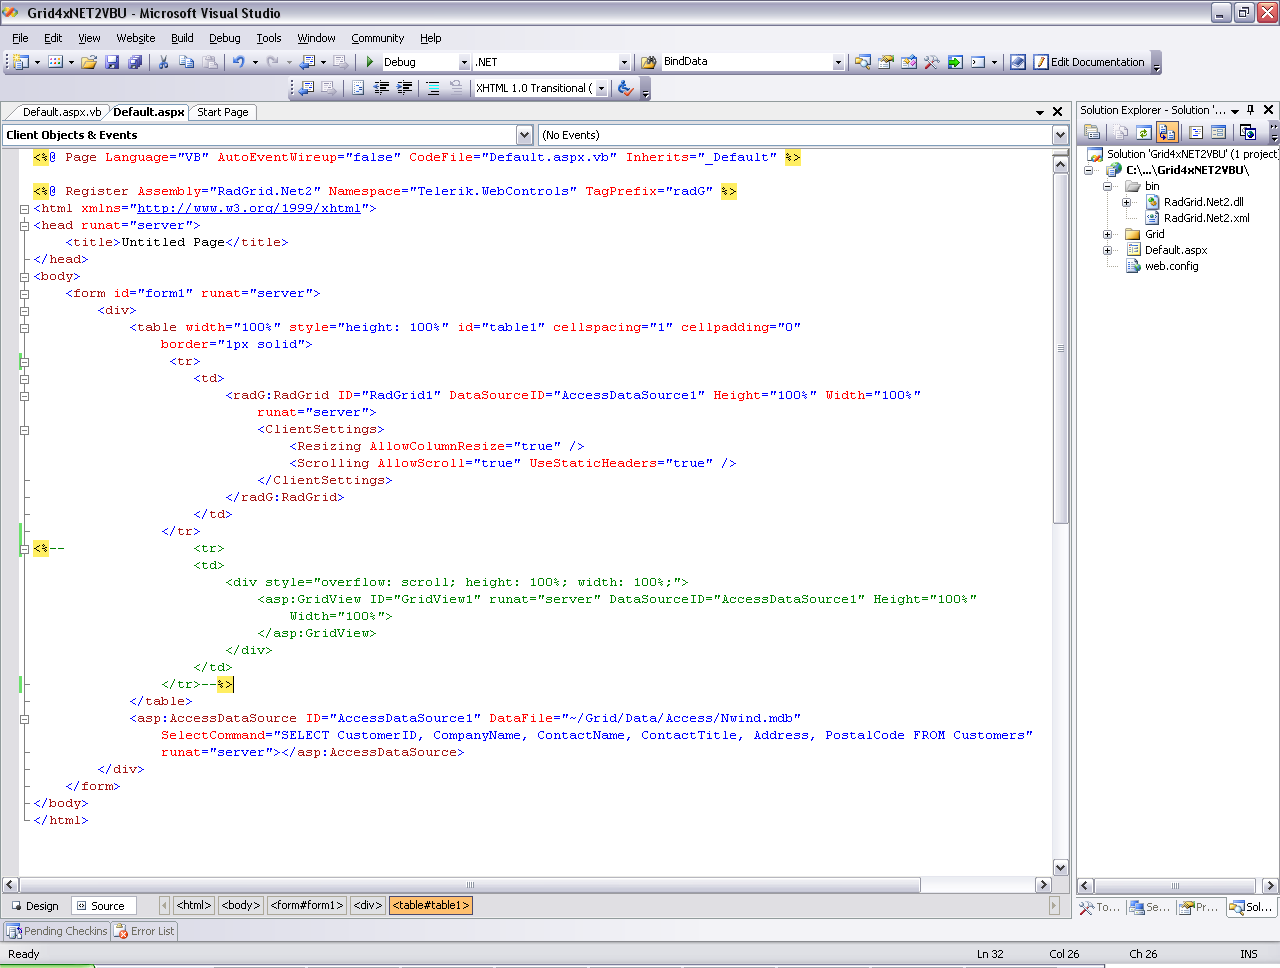Open the Error List panel tab
Viewport: 1280px width, 968px height.
[145, 931]
